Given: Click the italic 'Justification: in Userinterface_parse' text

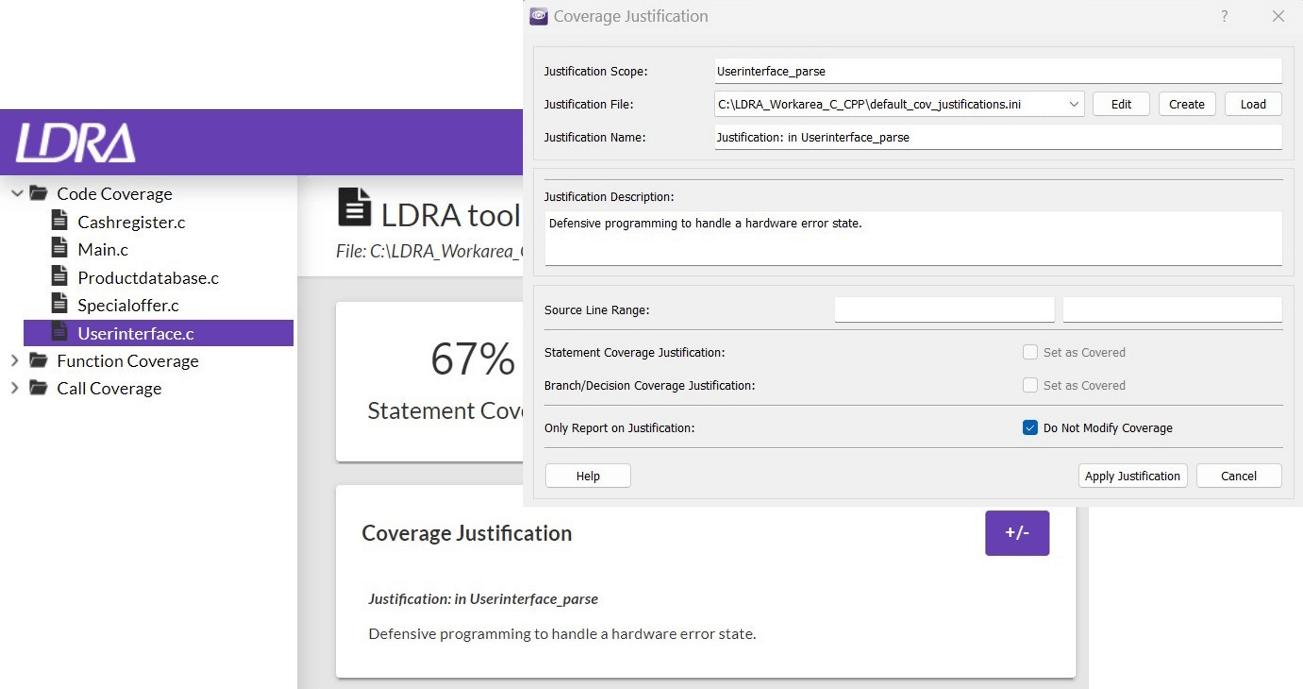Looking at the screenshot, I should click(x=483, y=599).
